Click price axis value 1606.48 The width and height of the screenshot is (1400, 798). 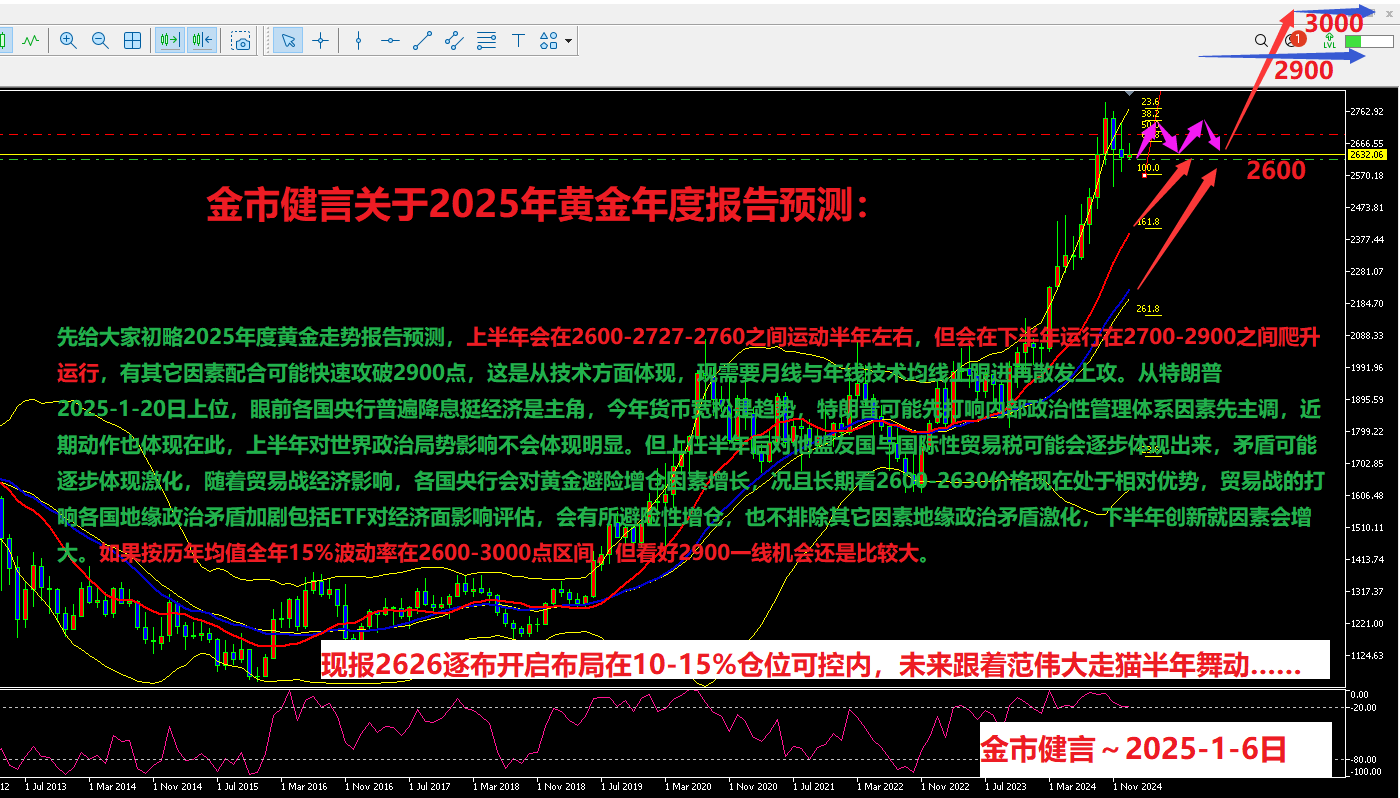tap(1365, 495)
